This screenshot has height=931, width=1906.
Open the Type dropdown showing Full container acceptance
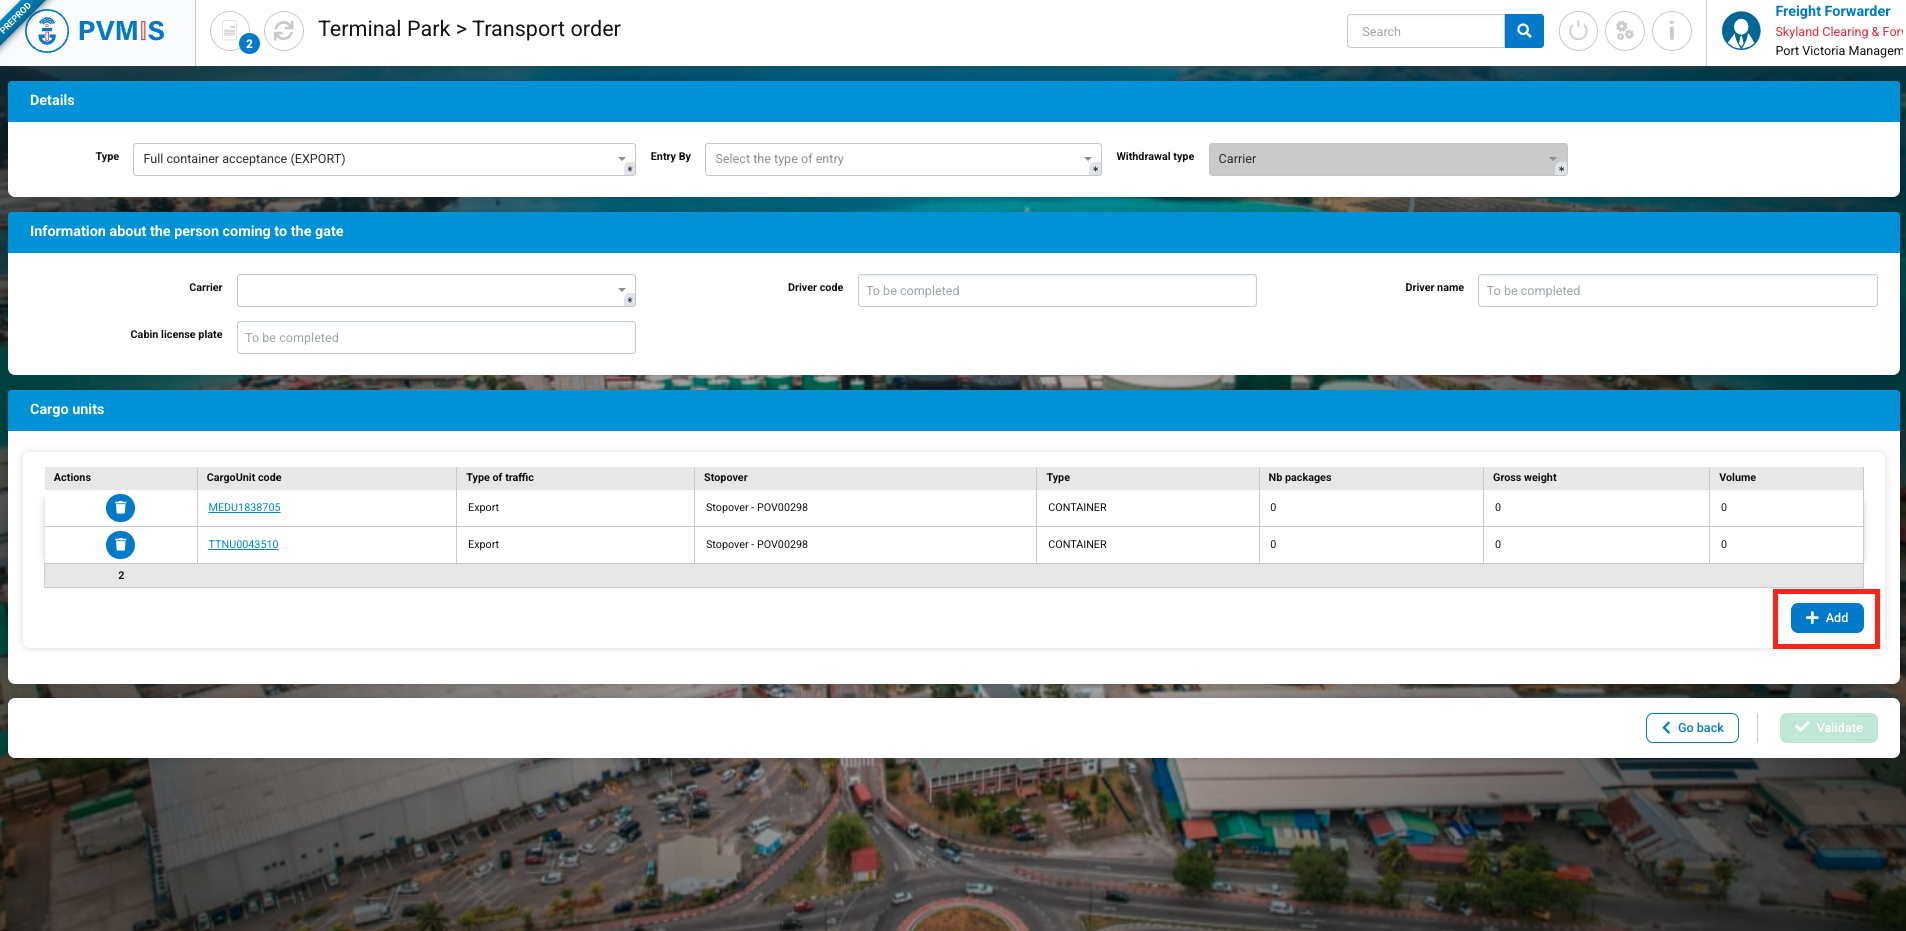tap(383, 159)
